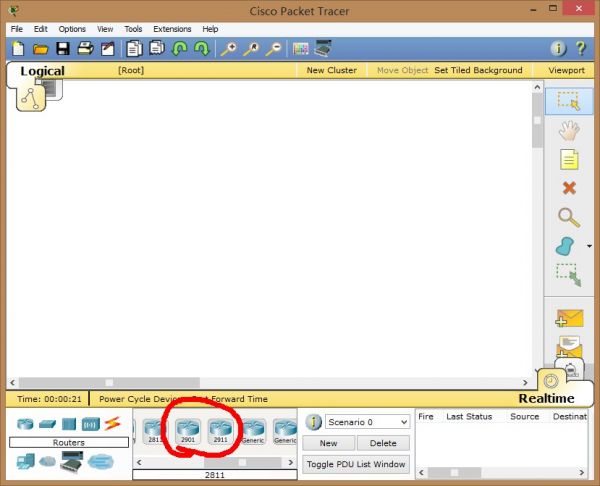Viewport: 600px width, 486px height.
Task: Click Set Tiled Background
Action: pos(478,70)
